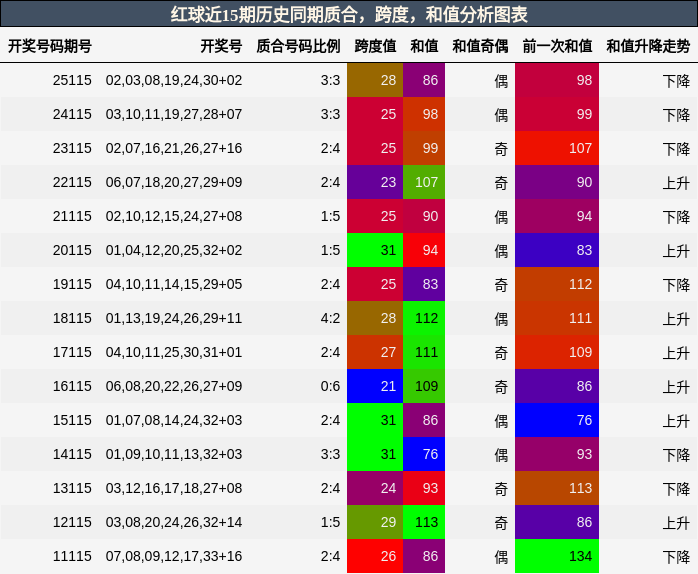This screenshot has width=698, height=574.
Task: Select the 和值升降走势 column header
Action: coord(648,46)
